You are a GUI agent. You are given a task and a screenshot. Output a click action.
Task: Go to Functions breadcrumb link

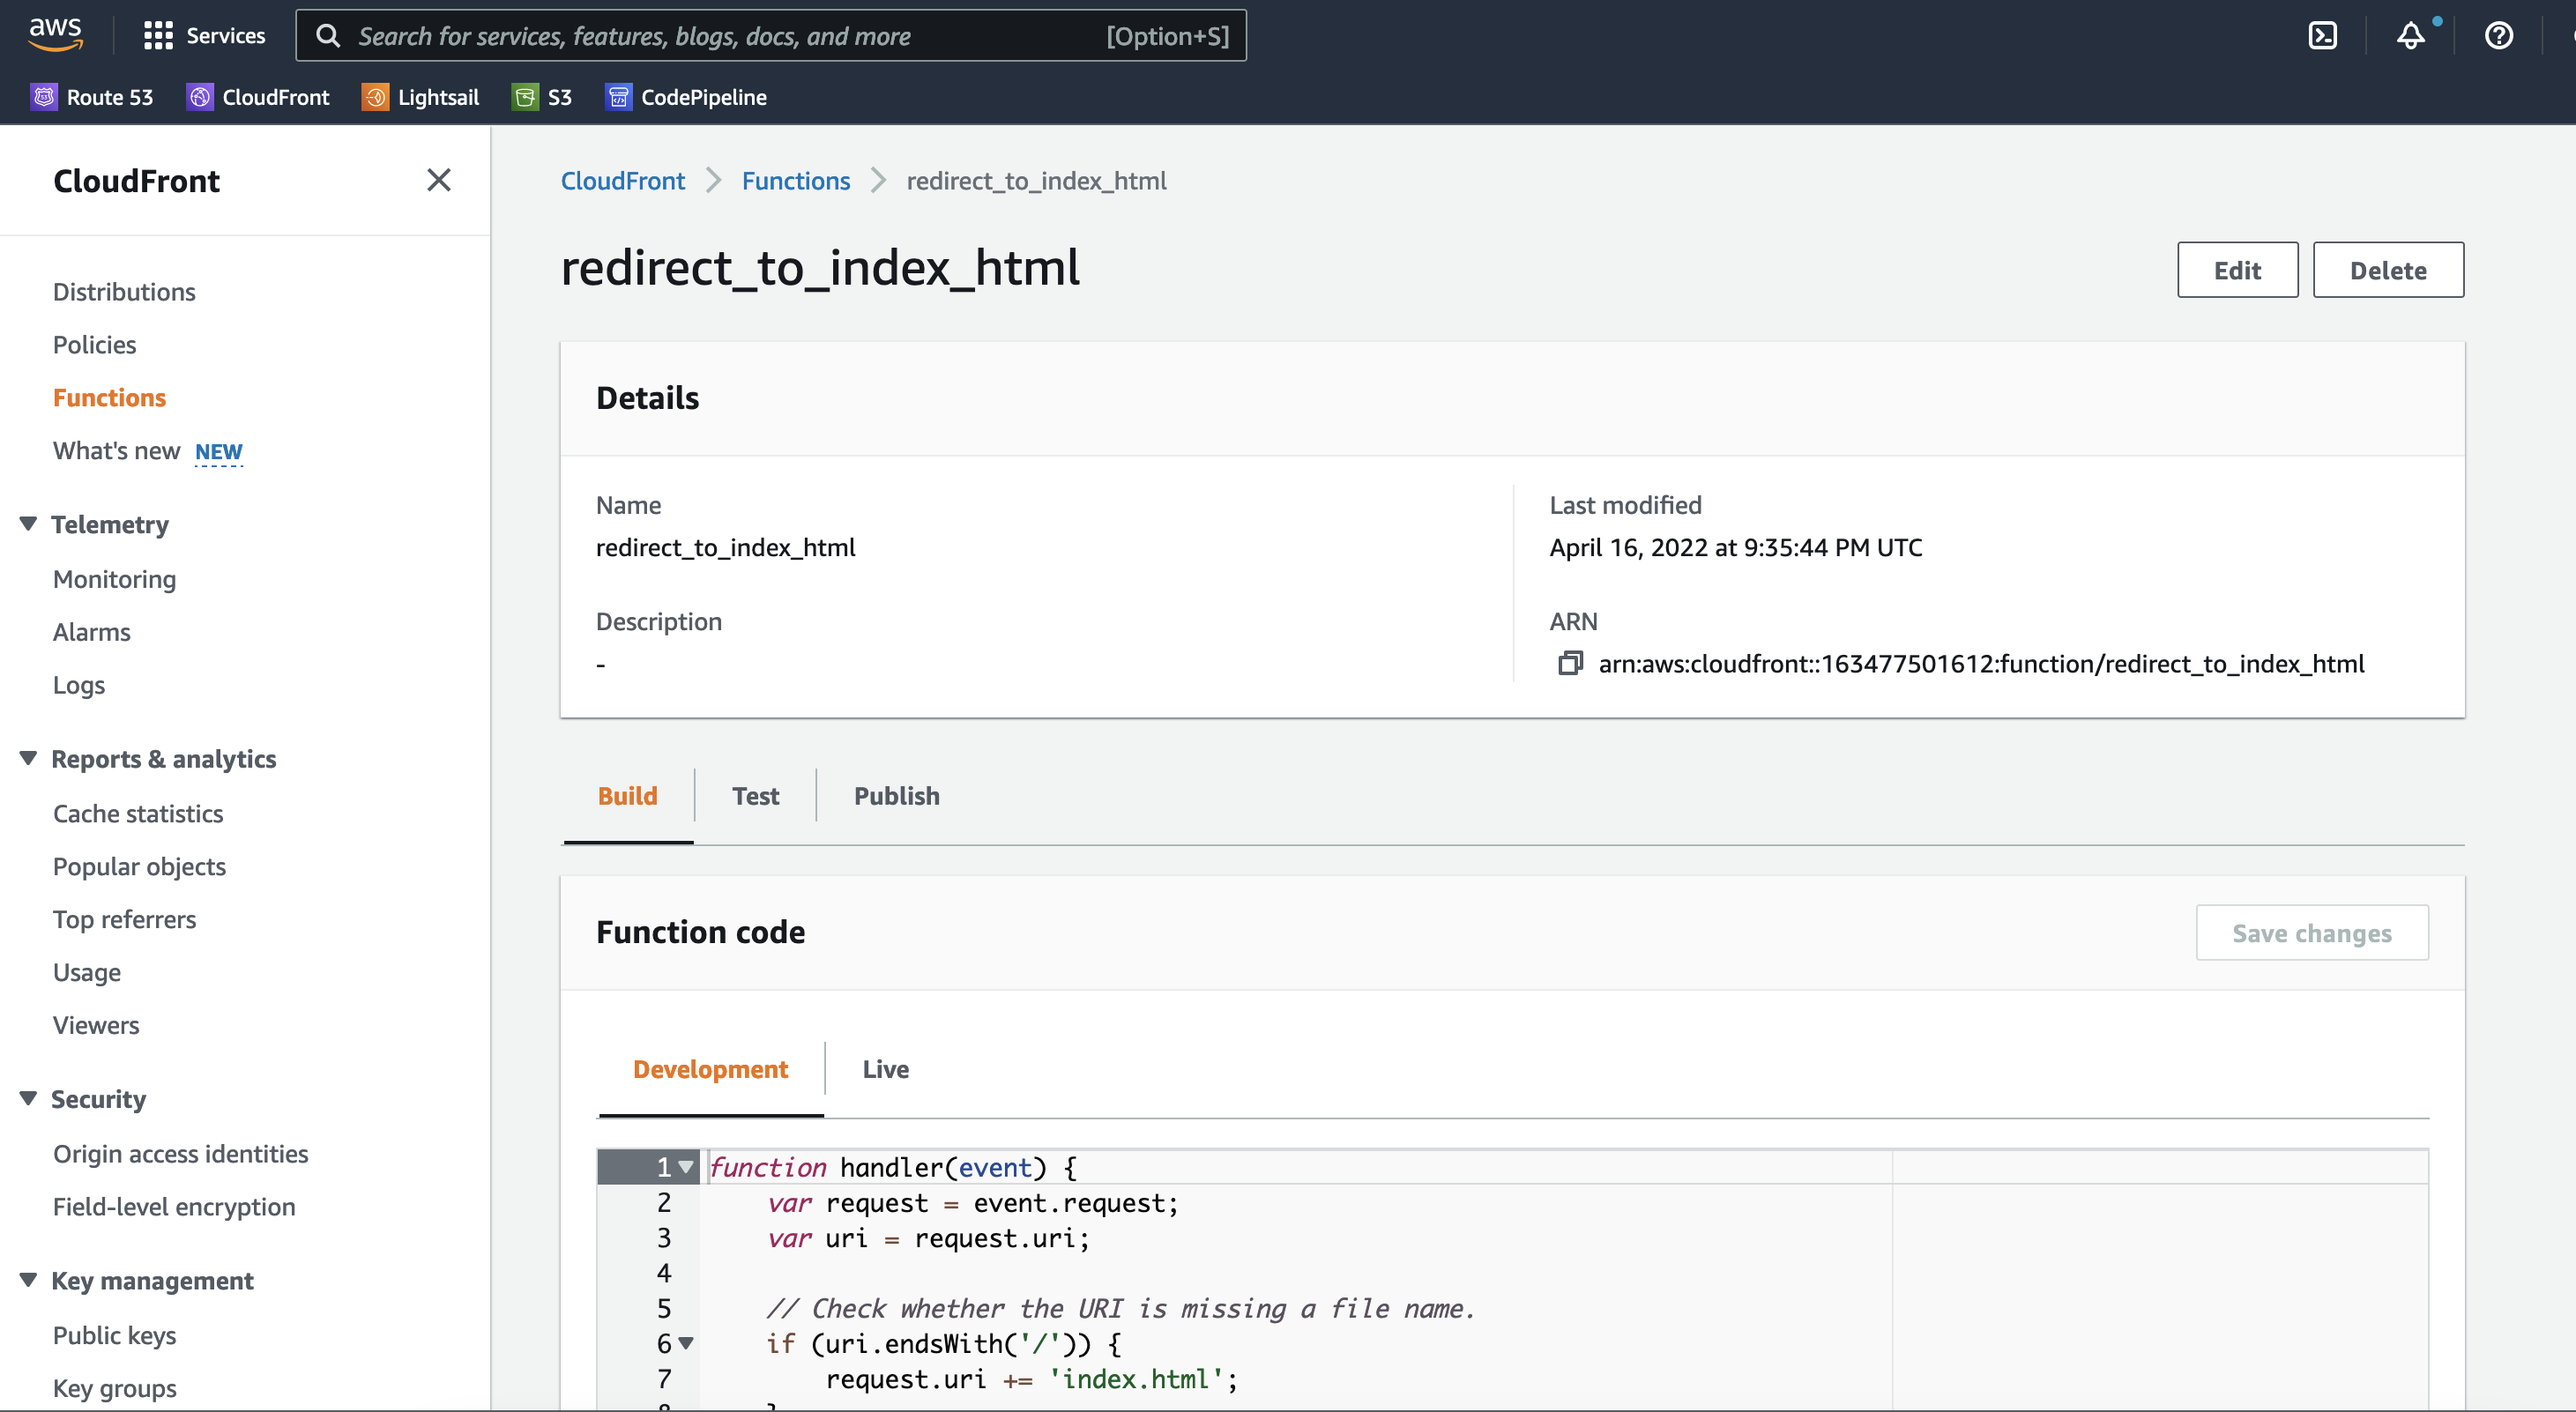pos(795,180)
